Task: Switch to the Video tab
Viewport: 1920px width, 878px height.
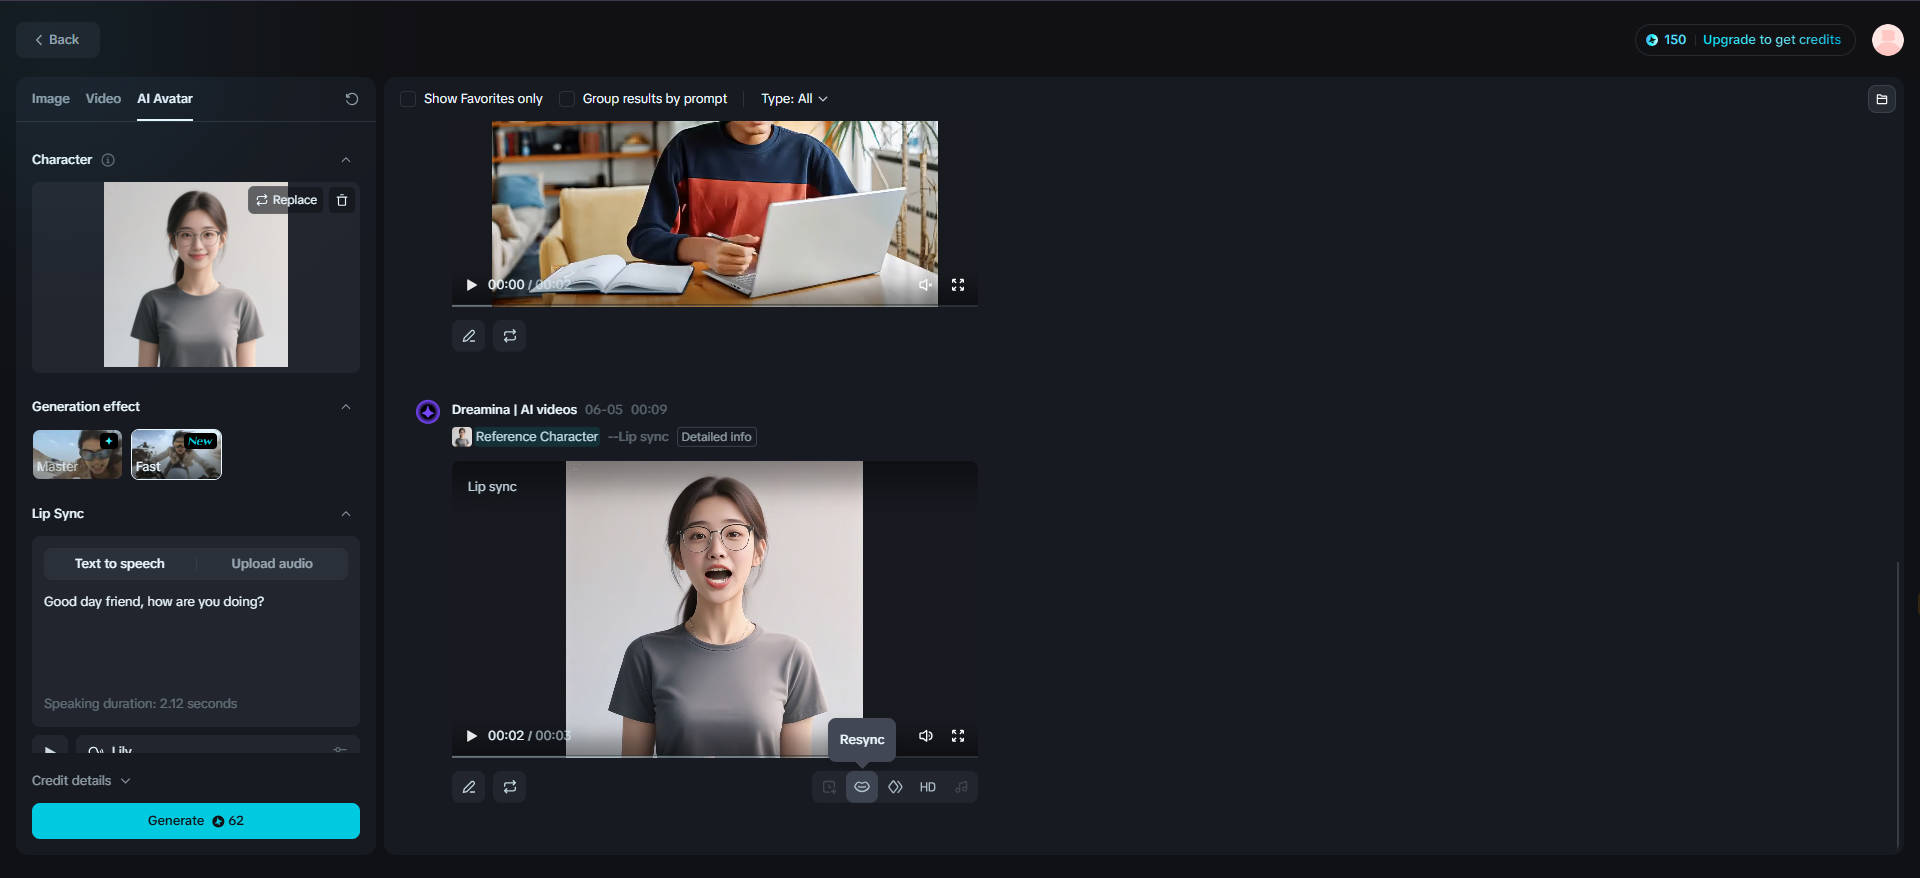Action: [103, 99]
